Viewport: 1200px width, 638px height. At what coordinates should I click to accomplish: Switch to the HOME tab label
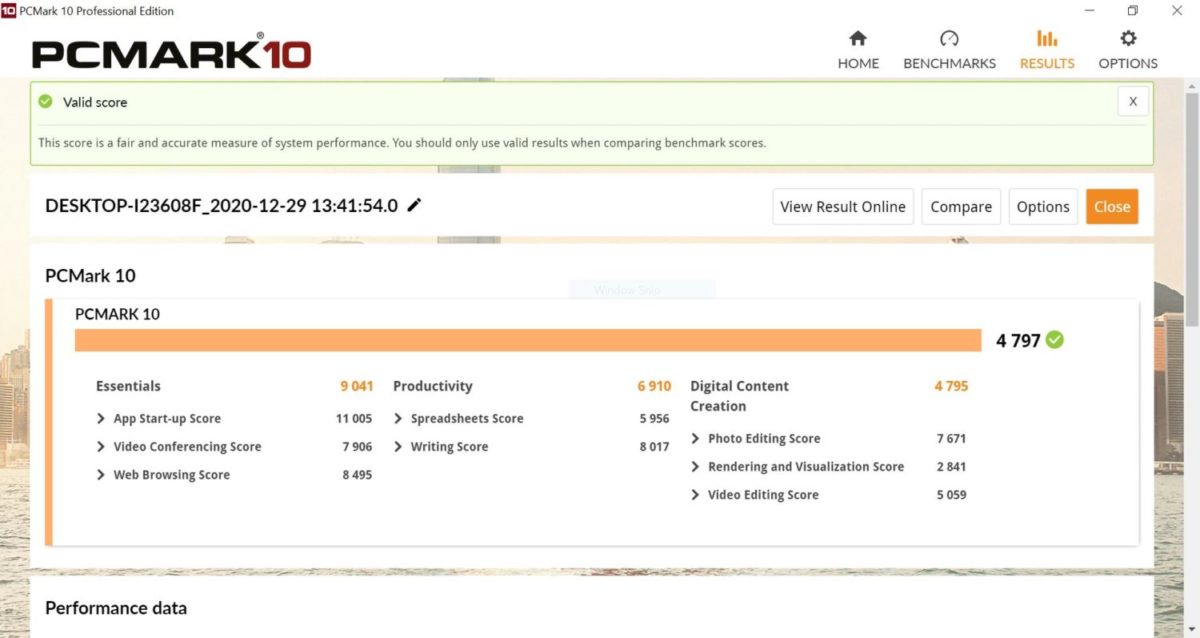(x=858, y=63)
